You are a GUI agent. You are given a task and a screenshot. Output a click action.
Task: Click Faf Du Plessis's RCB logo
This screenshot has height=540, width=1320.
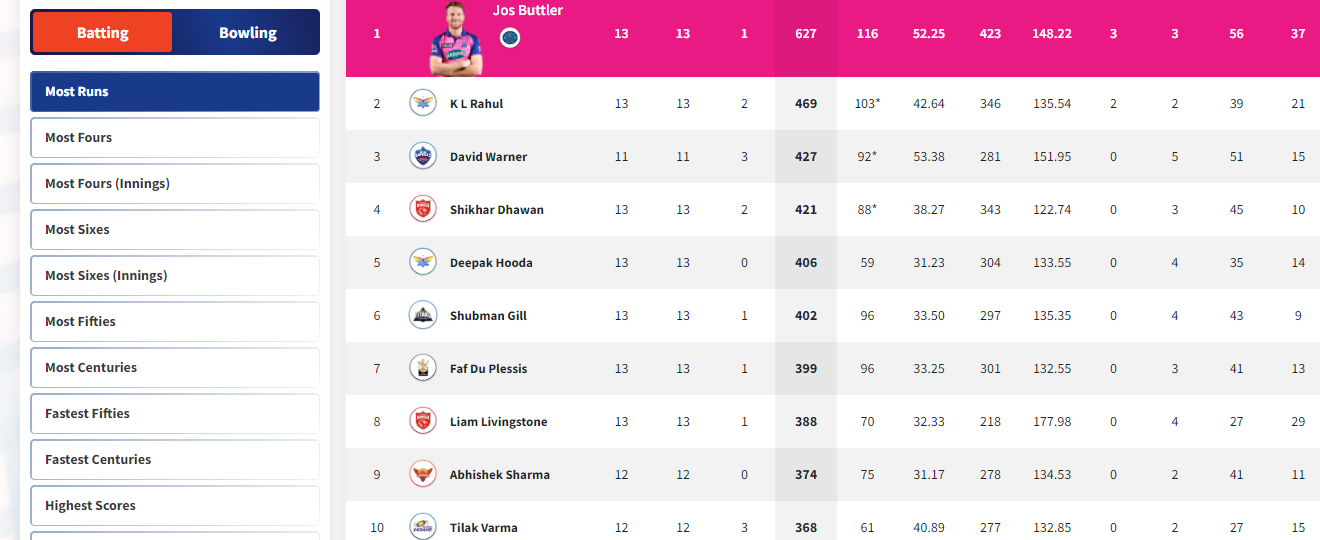(x=423, y=368)
